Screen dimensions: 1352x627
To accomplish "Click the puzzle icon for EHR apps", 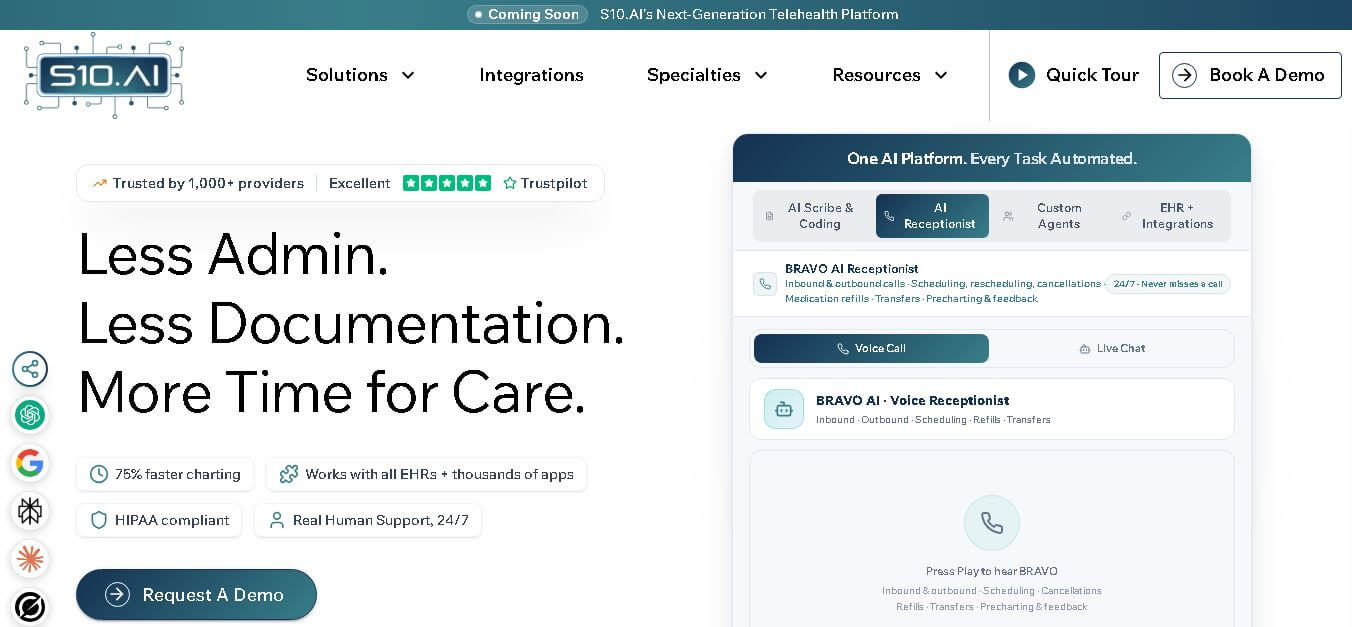I will pos(289,474).
